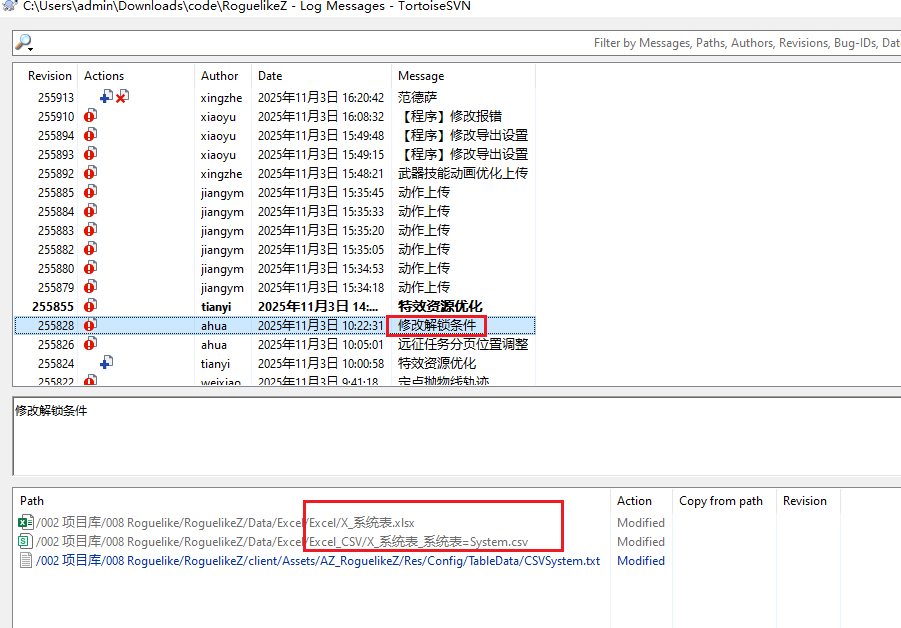The image size is (901, 628).
Task: Select revision 255892 武器技能动画优化上传
Action: click(300, 173)
